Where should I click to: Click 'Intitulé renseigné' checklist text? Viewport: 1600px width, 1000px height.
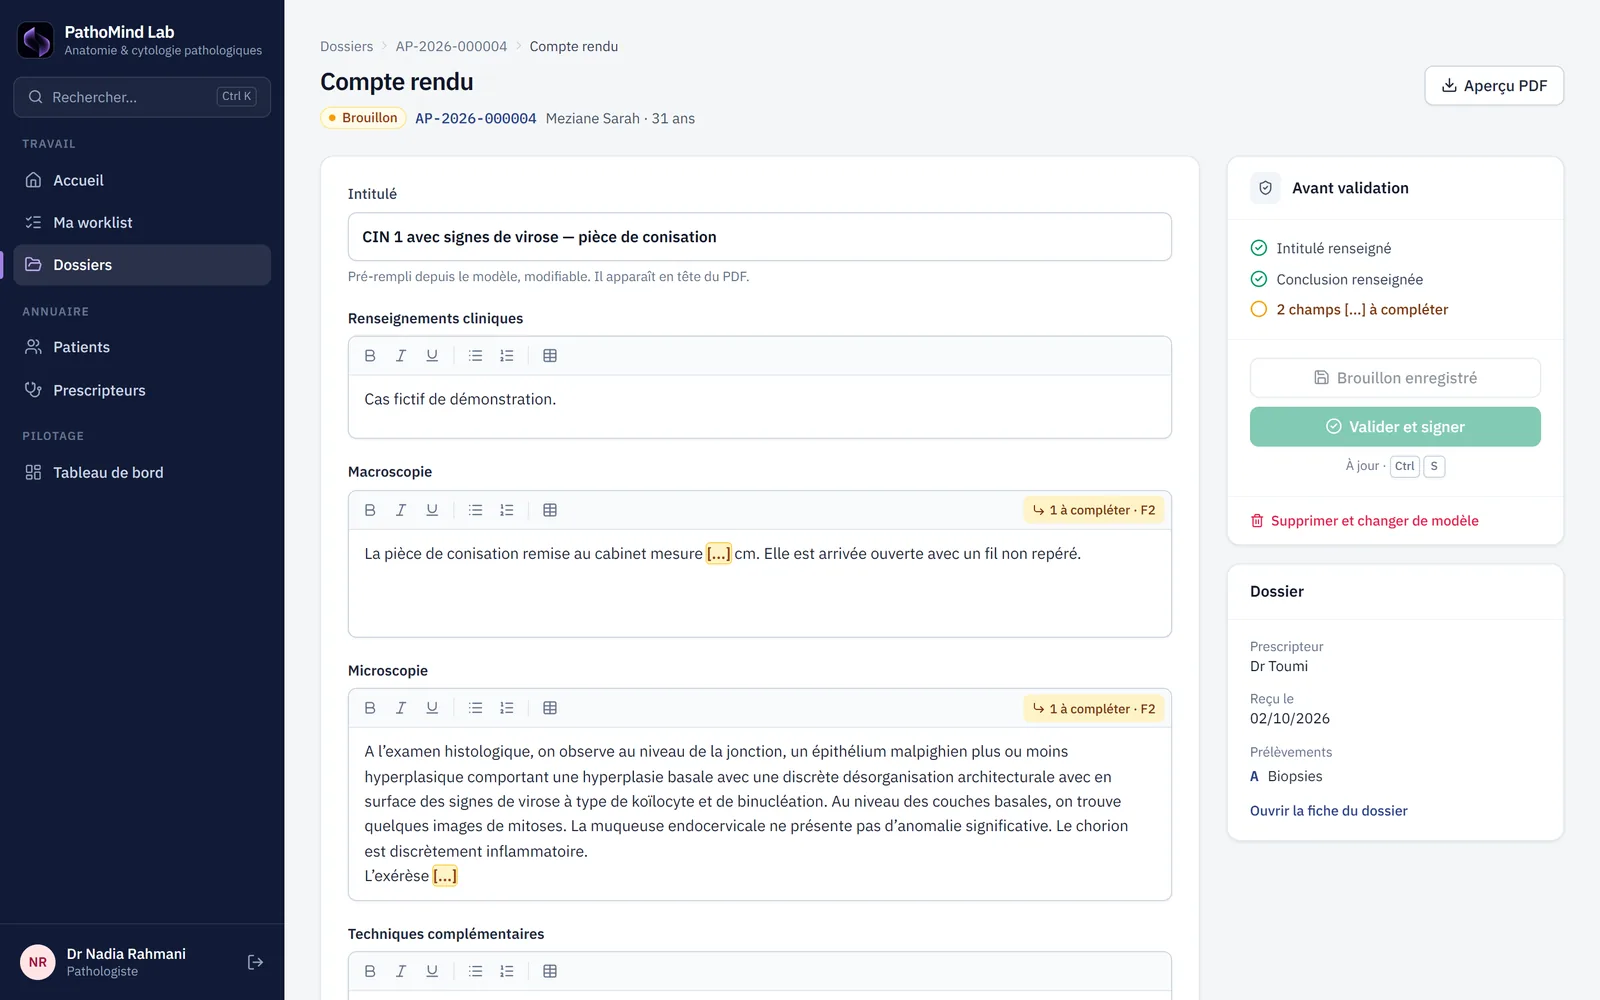[x=1333, y=249]
